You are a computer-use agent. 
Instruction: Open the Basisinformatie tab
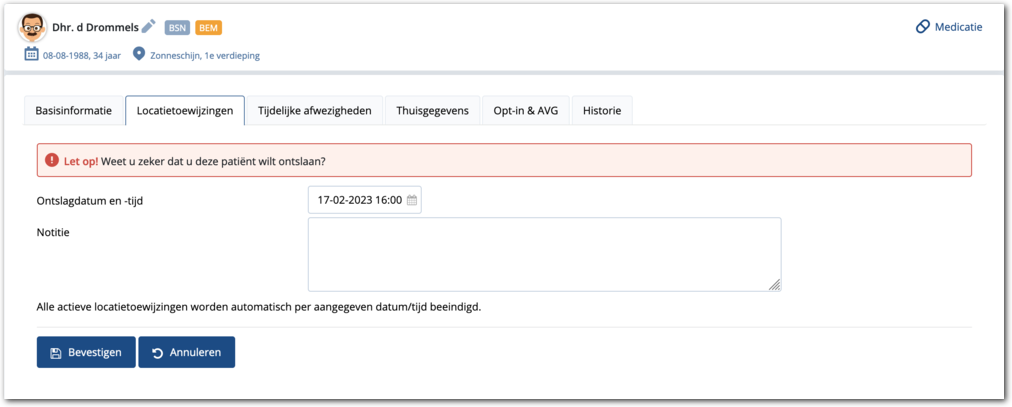[73, 111]
